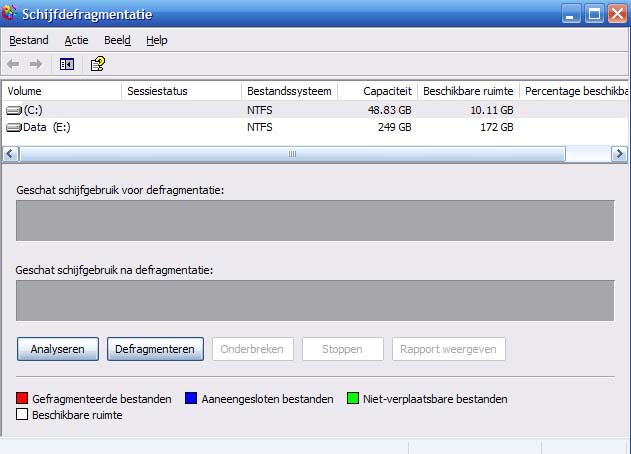Sort by Sessiestatus column header
This screenshot has width=631, height=454.
tap(181, 91)
